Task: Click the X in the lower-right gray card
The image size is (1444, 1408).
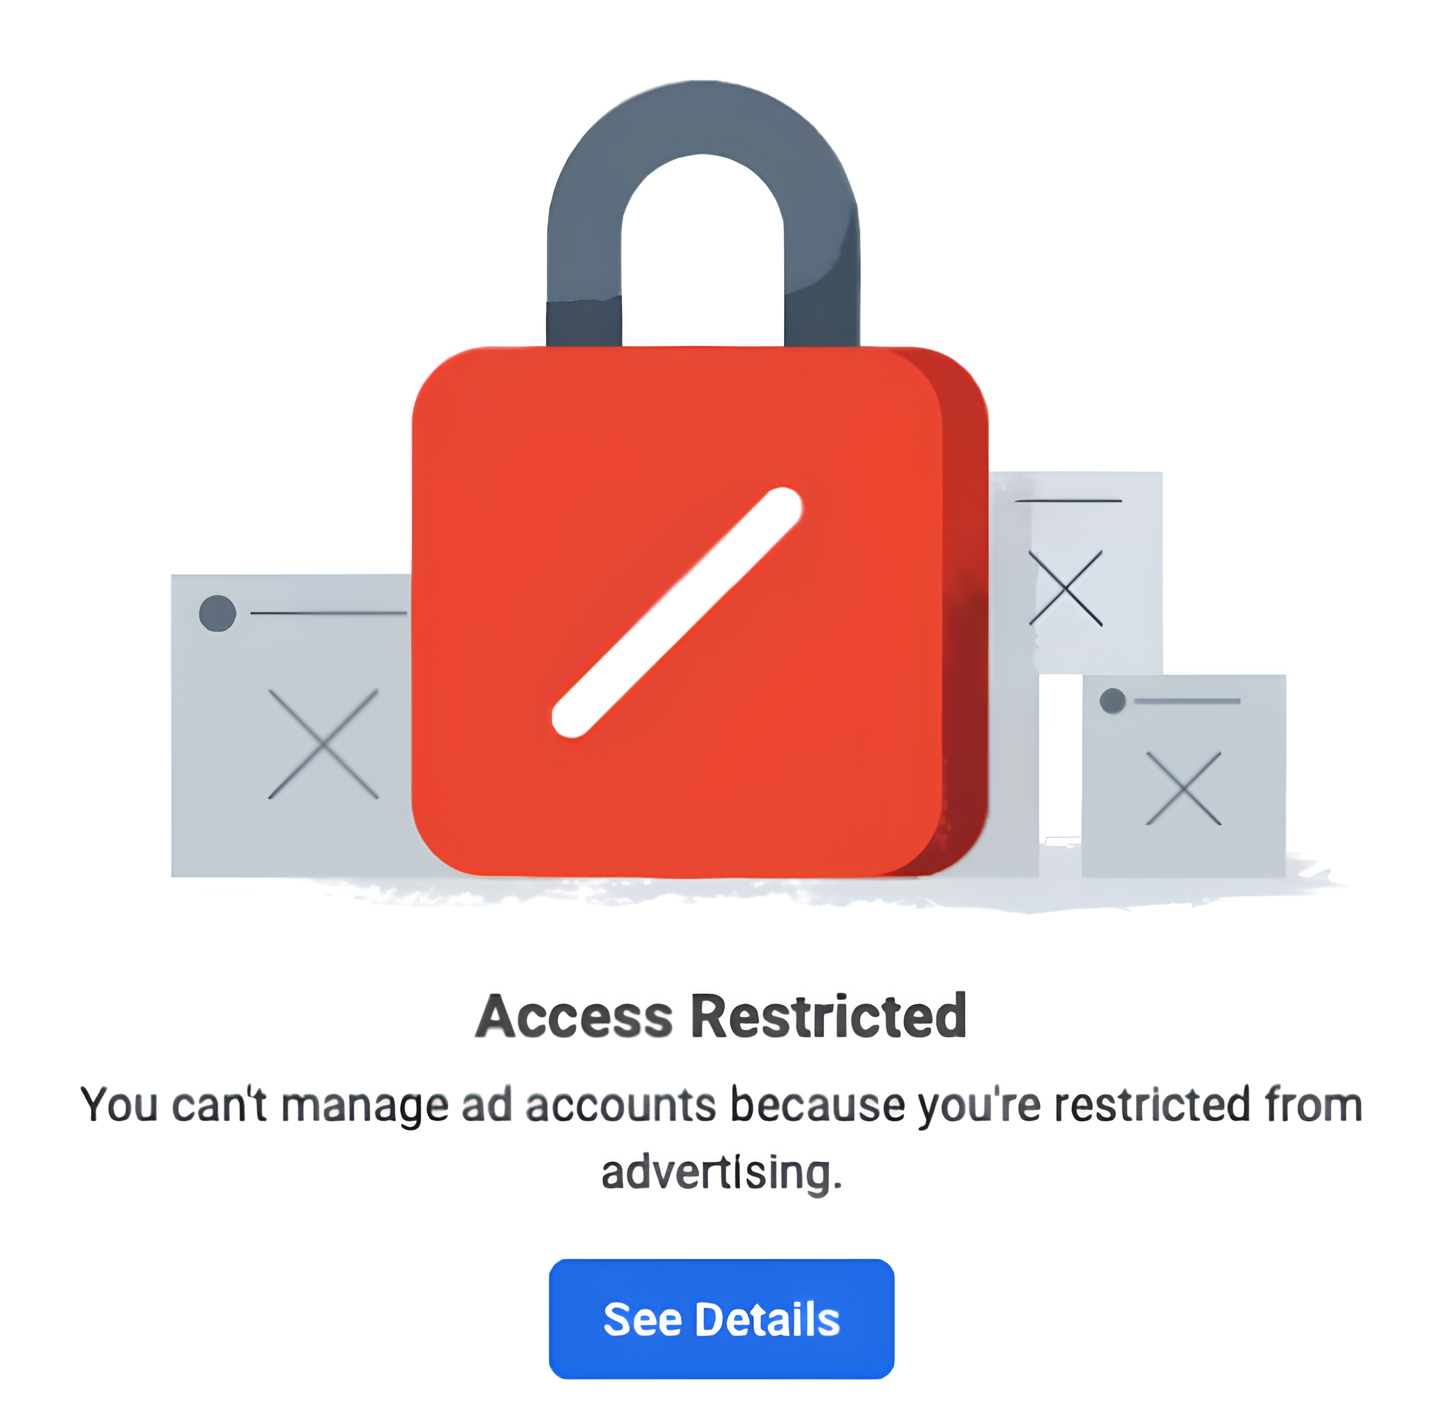Action: (x=1183, y=788)
